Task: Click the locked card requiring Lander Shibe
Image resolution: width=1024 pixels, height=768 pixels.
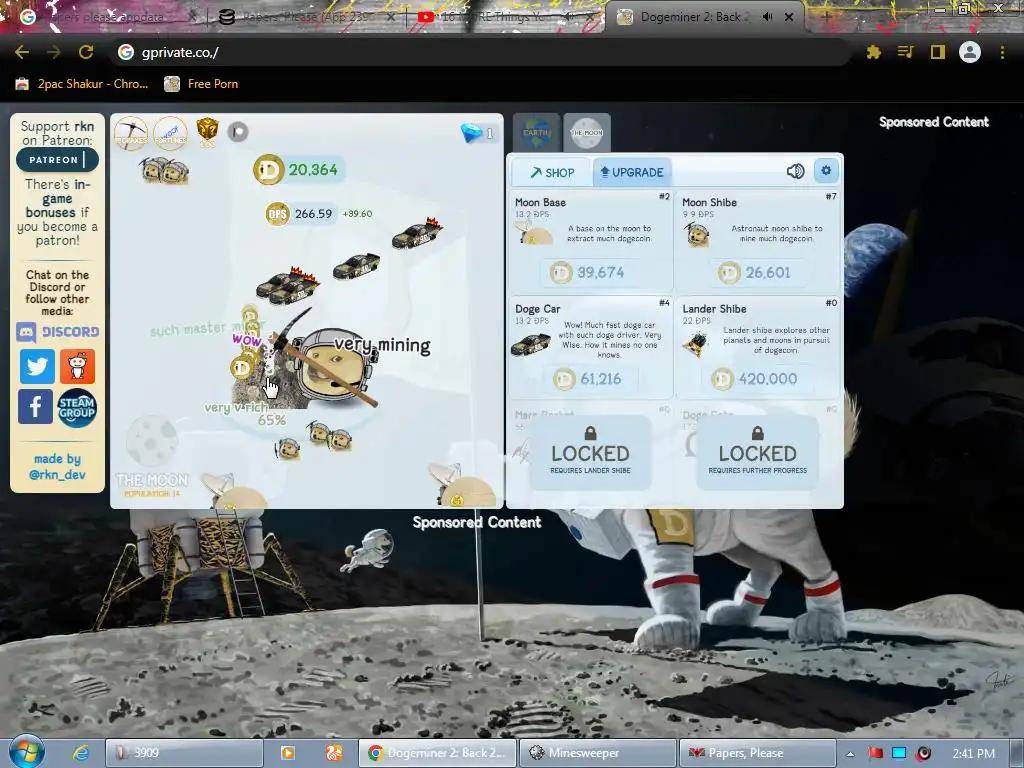Action: [590, 453]
